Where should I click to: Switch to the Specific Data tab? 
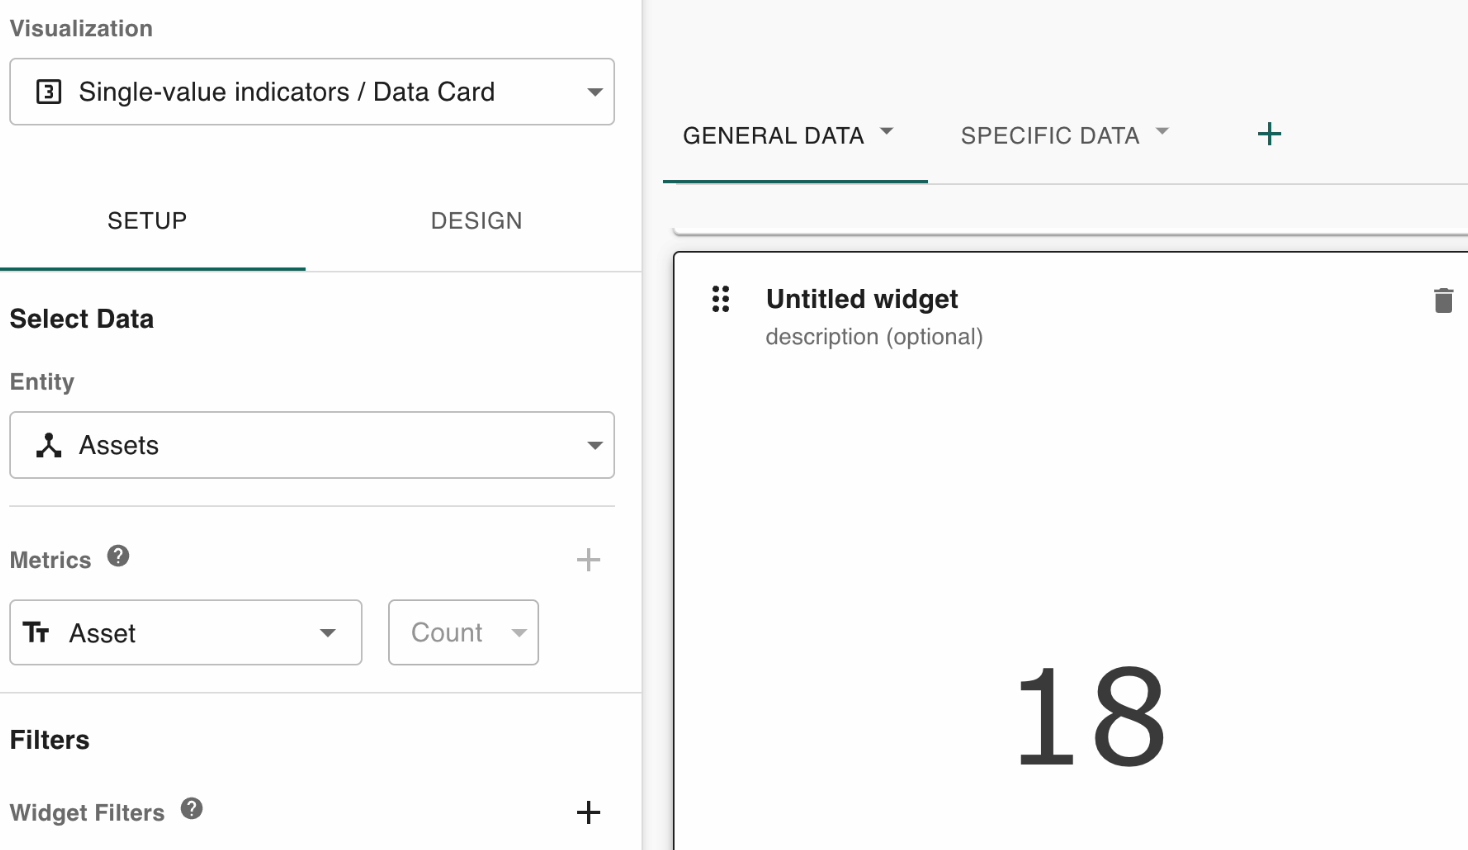click(1049, 136)
